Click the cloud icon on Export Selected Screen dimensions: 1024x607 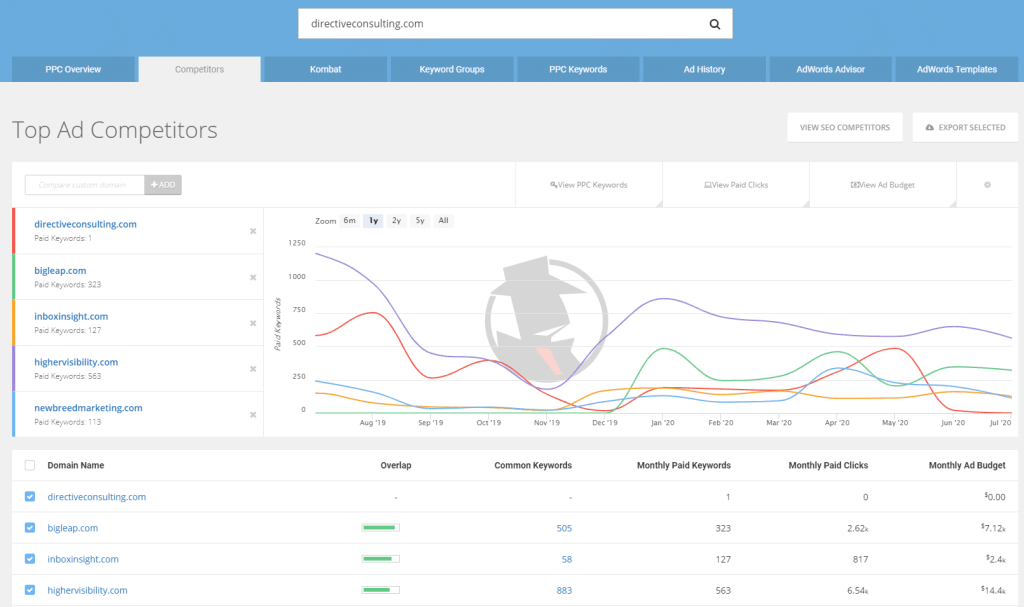(929, 127)
